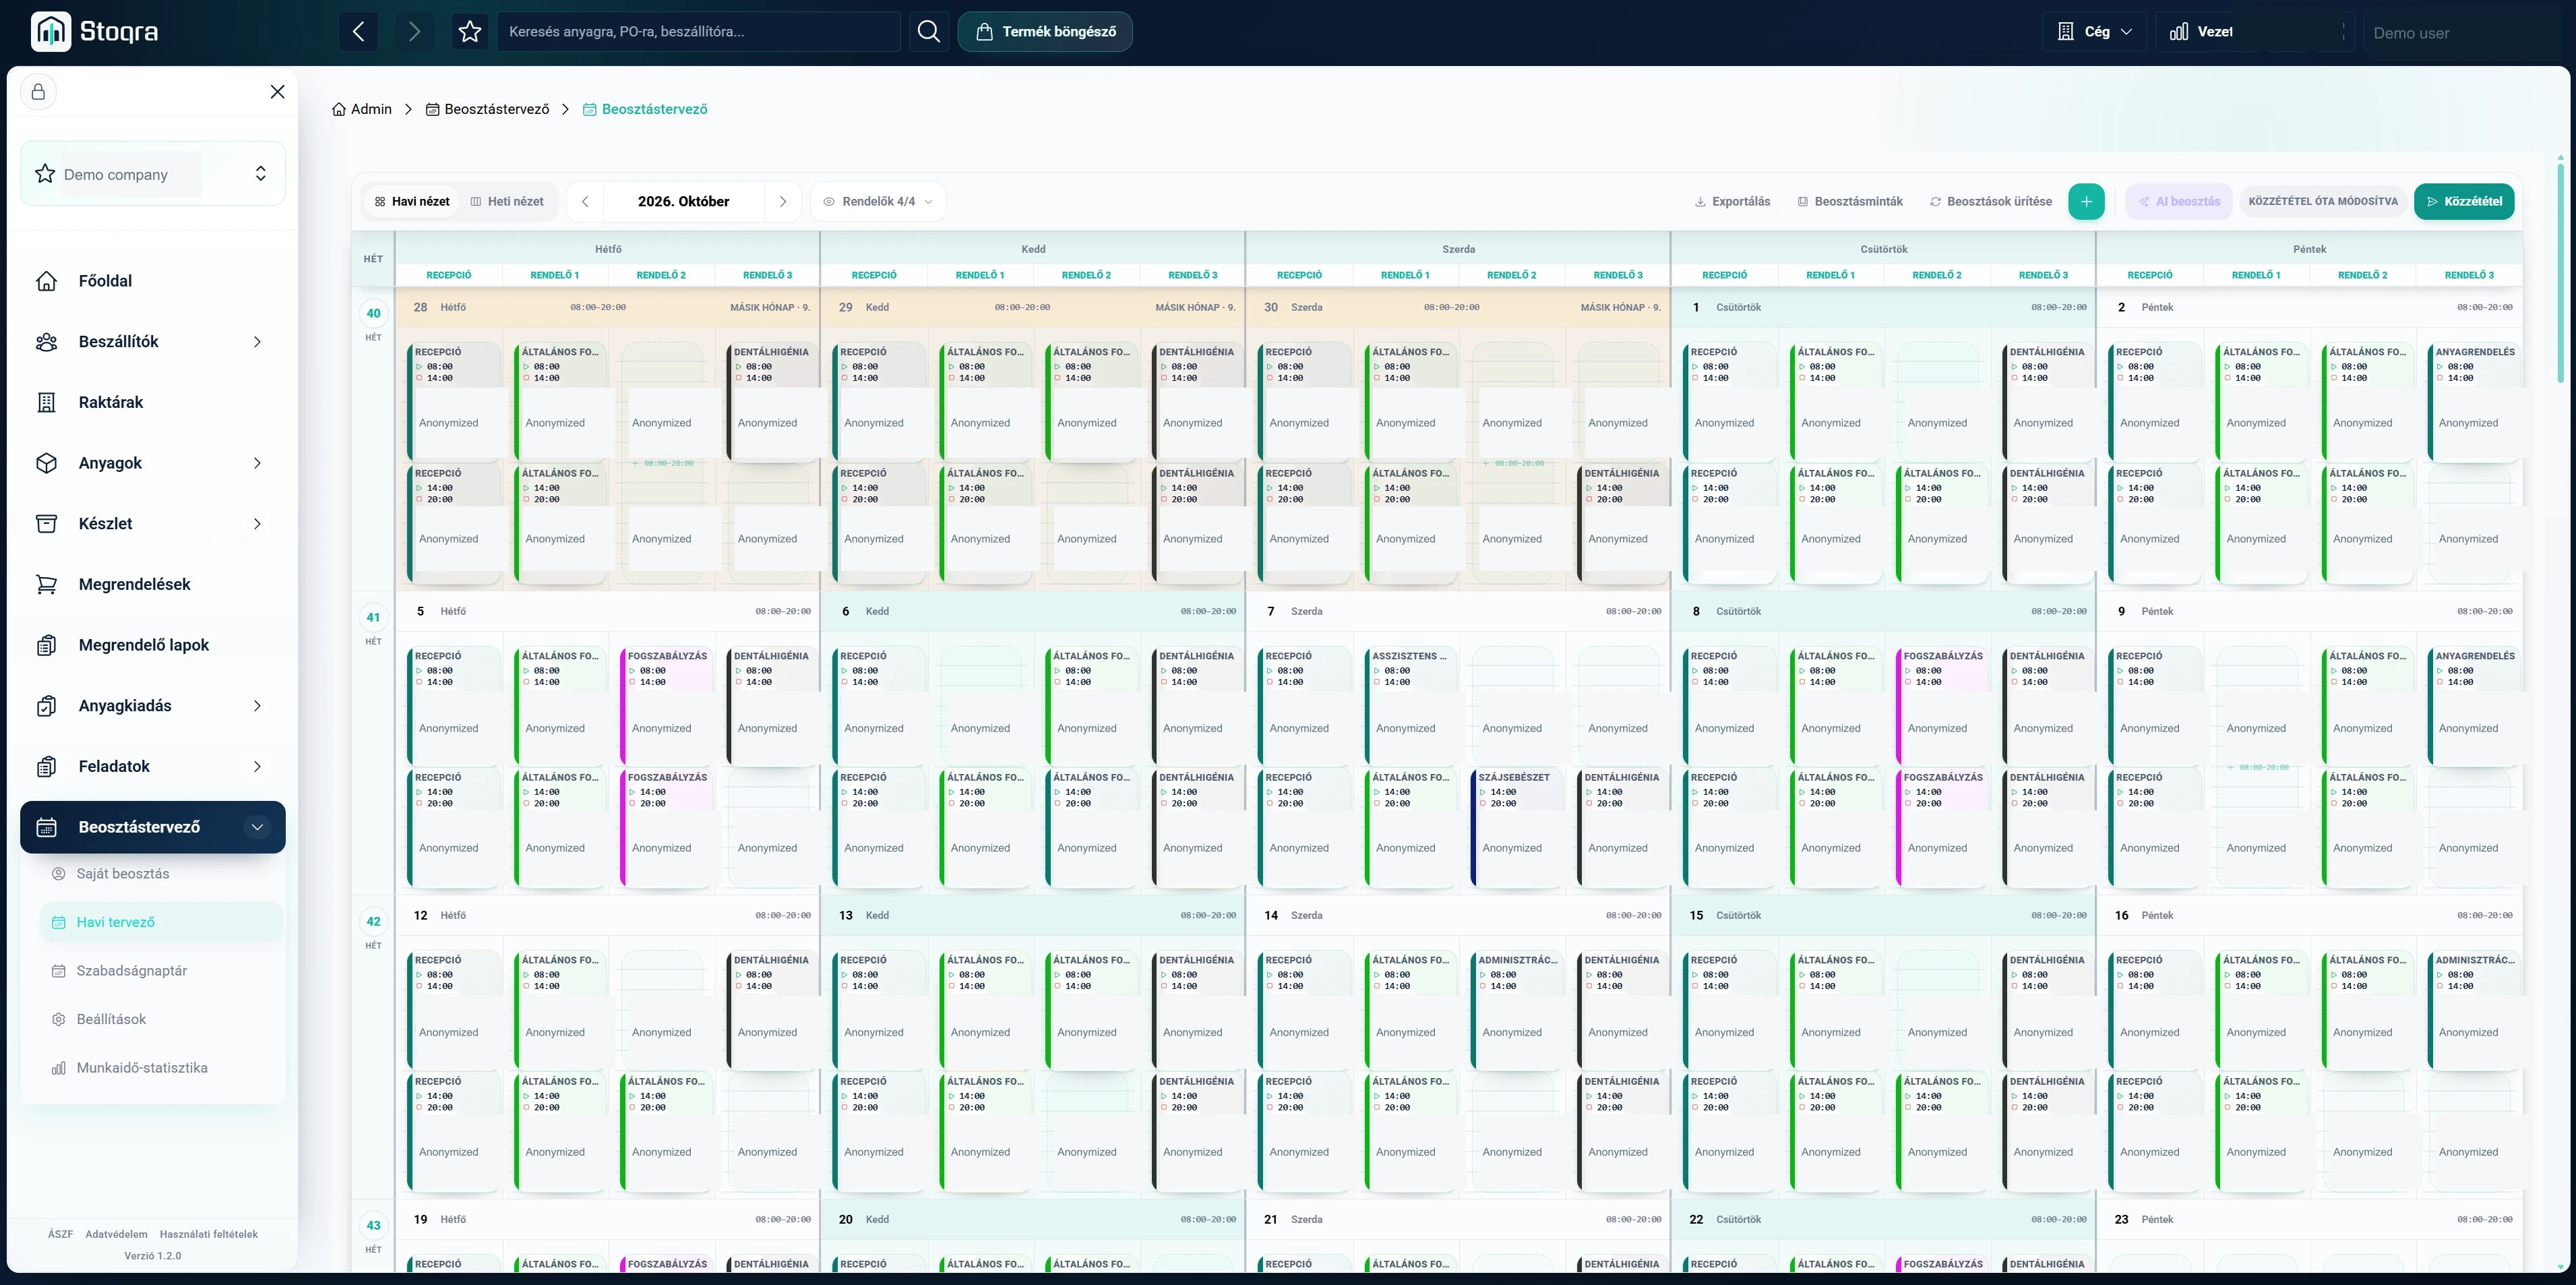Expand the Feladatok submenu chevron

click(x=257, y=767)
